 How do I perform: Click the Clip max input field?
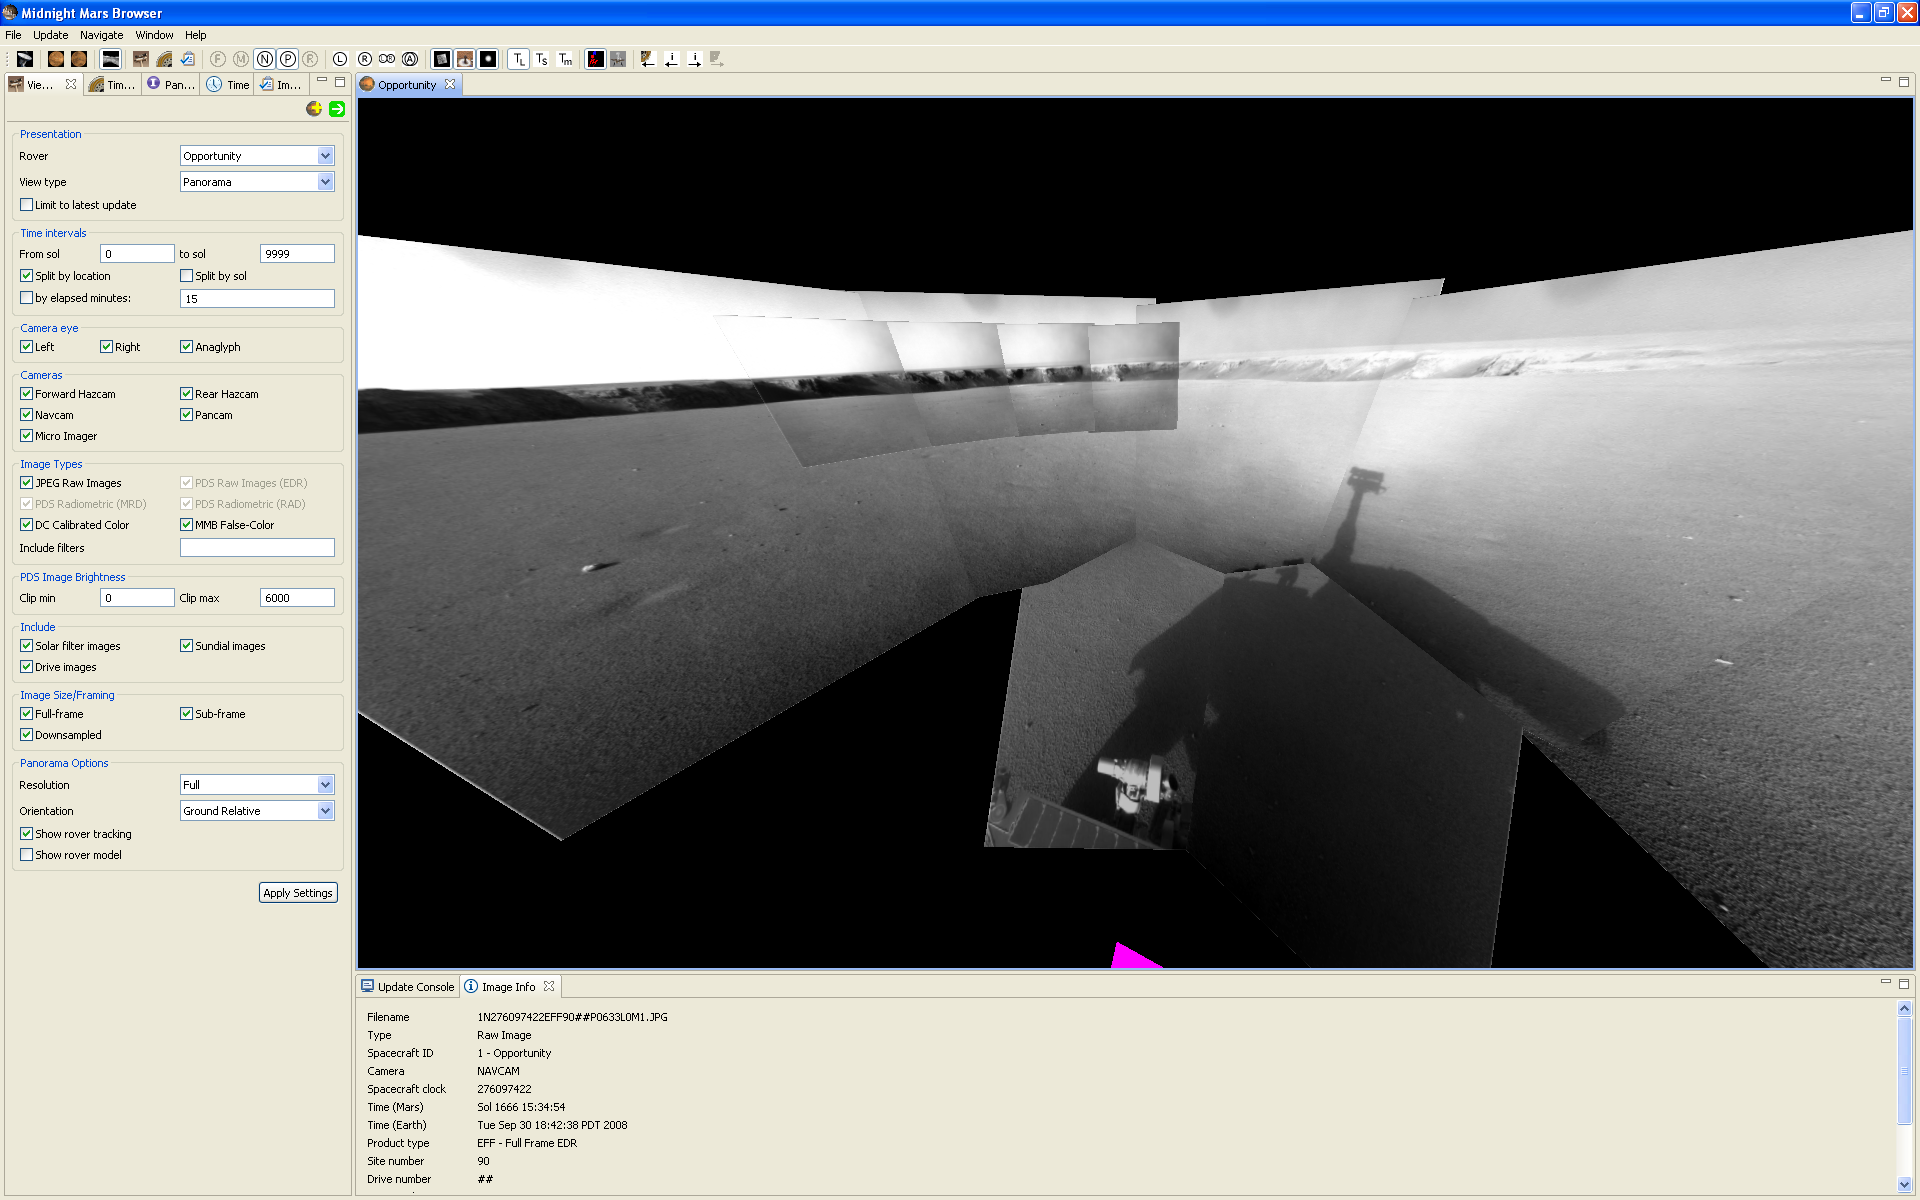pos(297,598)
